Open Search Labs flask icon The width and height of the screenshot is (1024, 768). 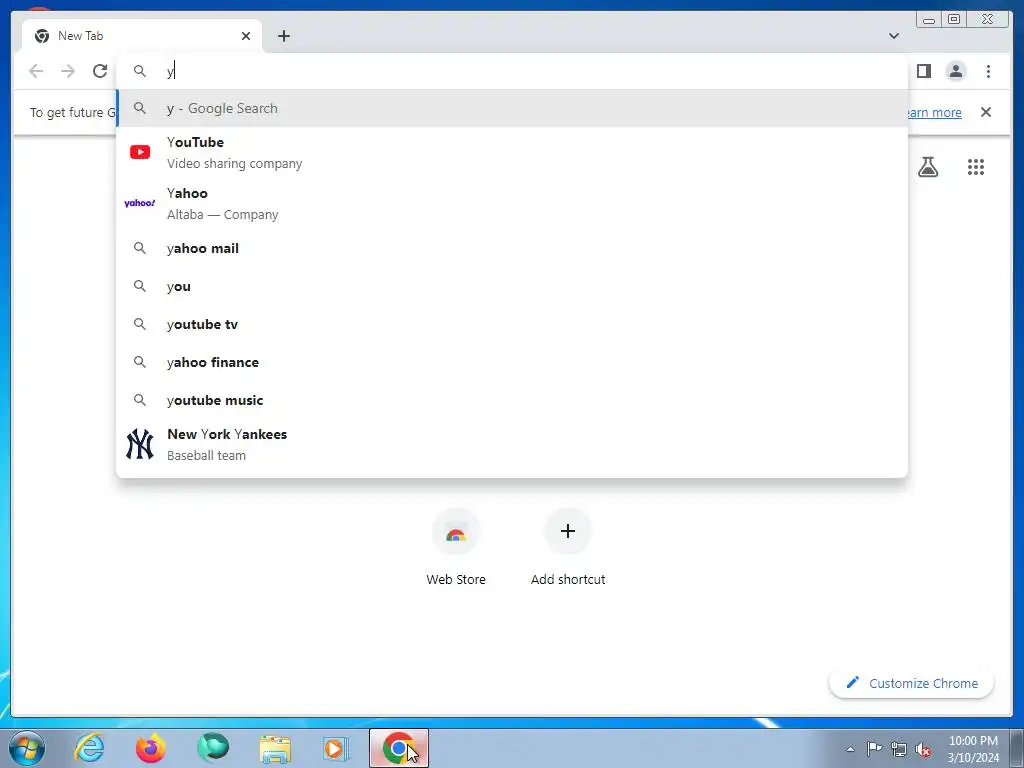(x=927, y=167)
